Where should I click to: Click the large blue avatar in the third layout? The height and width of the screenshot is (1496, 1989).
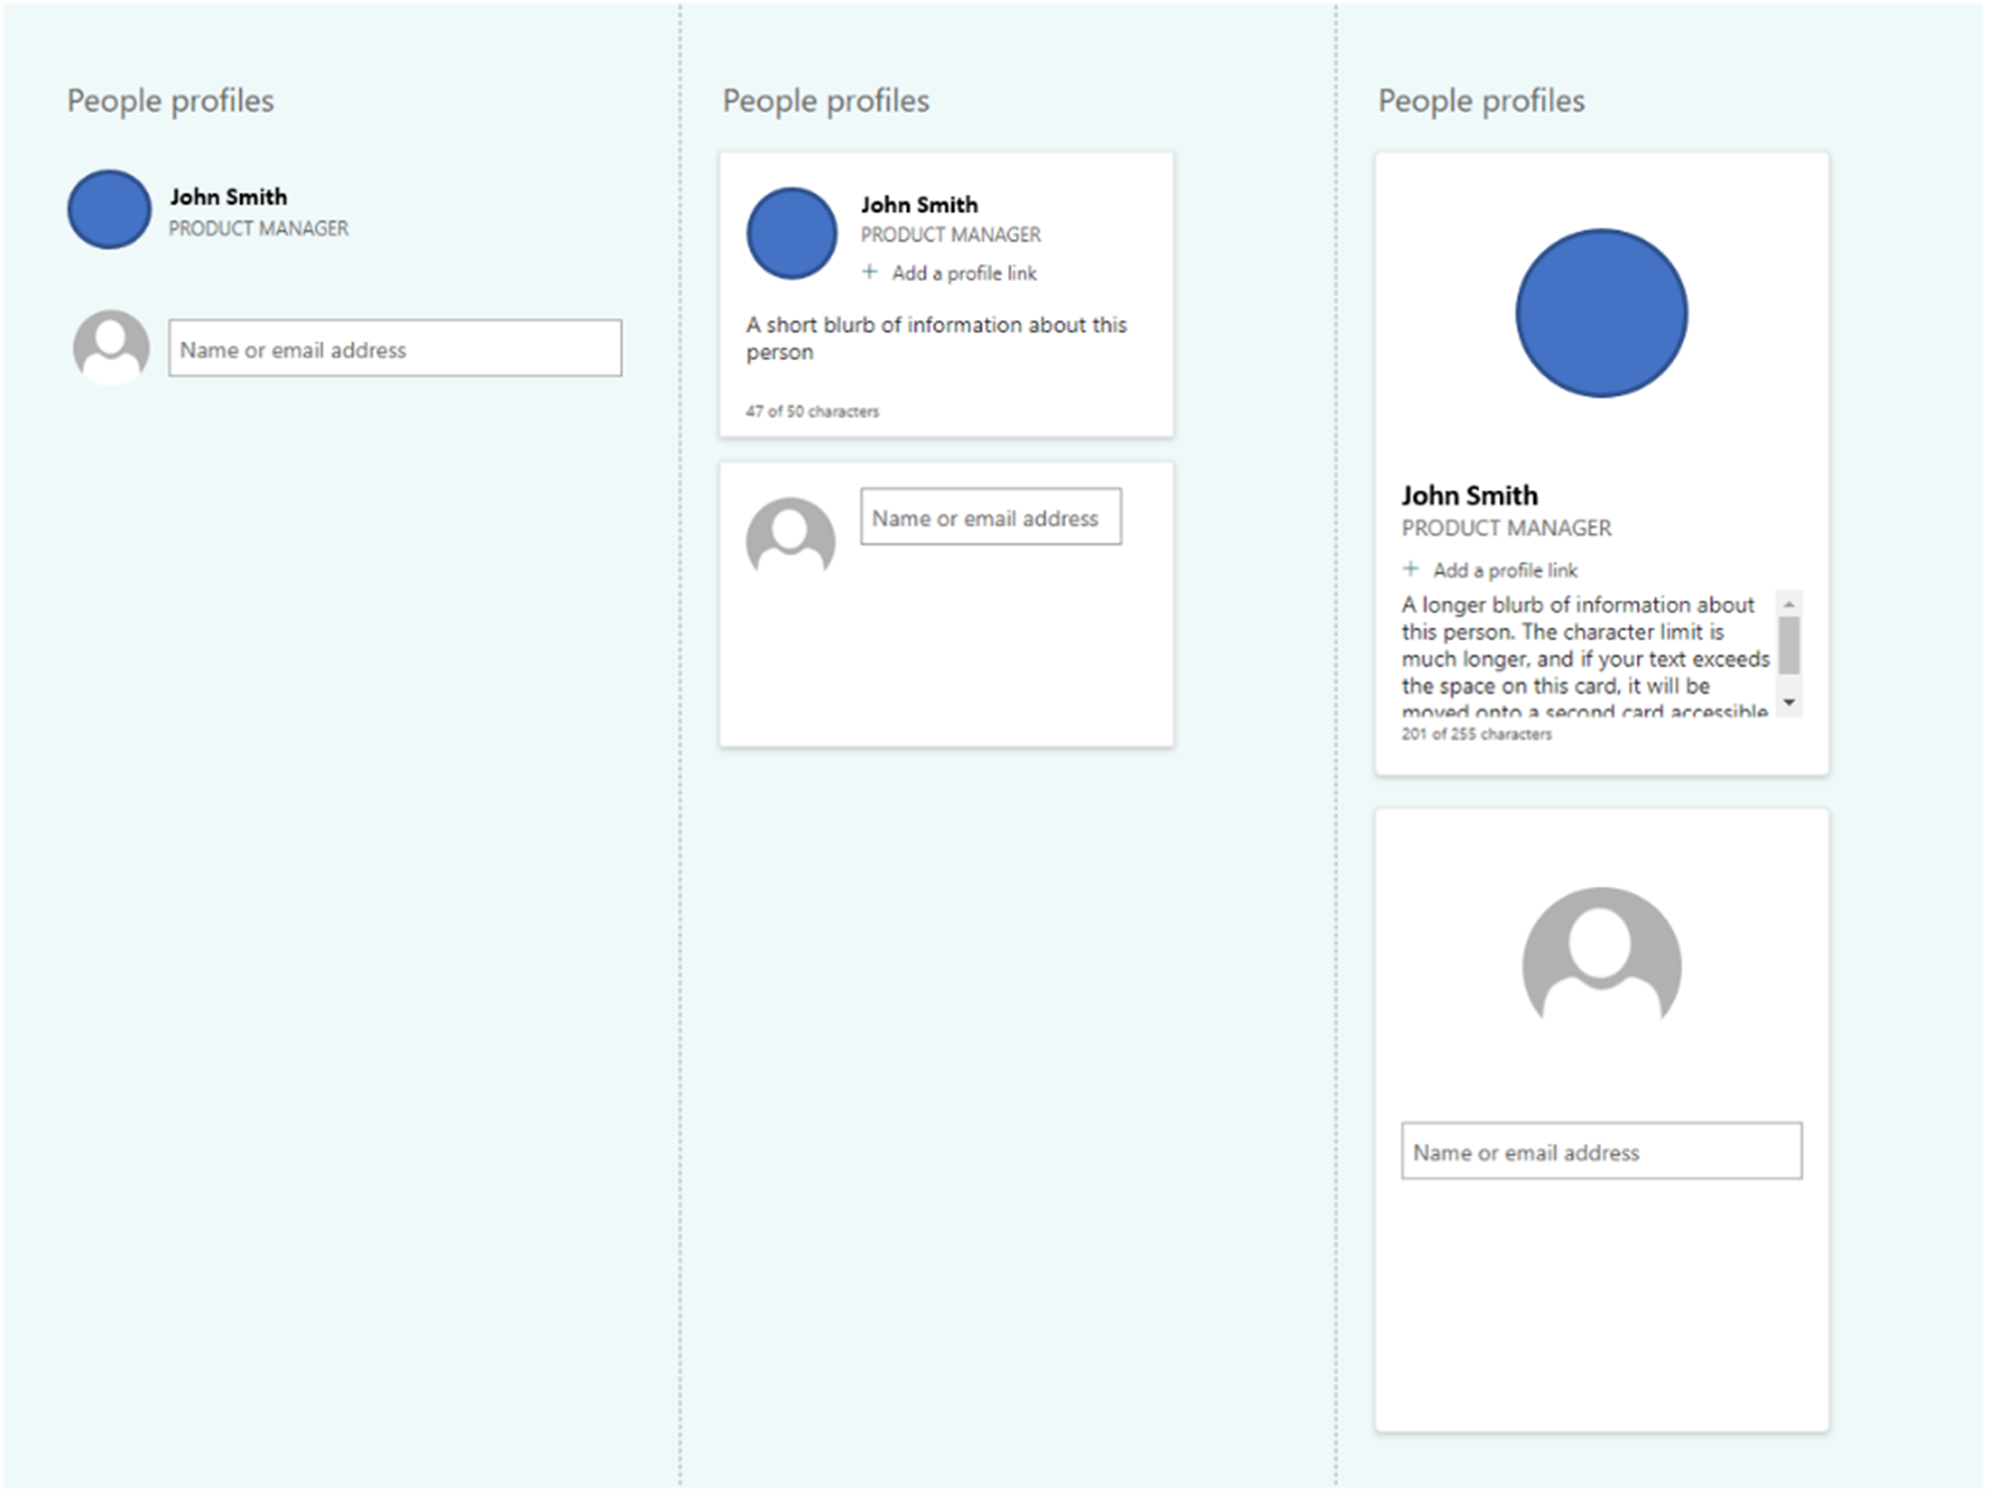[1600, 313]
